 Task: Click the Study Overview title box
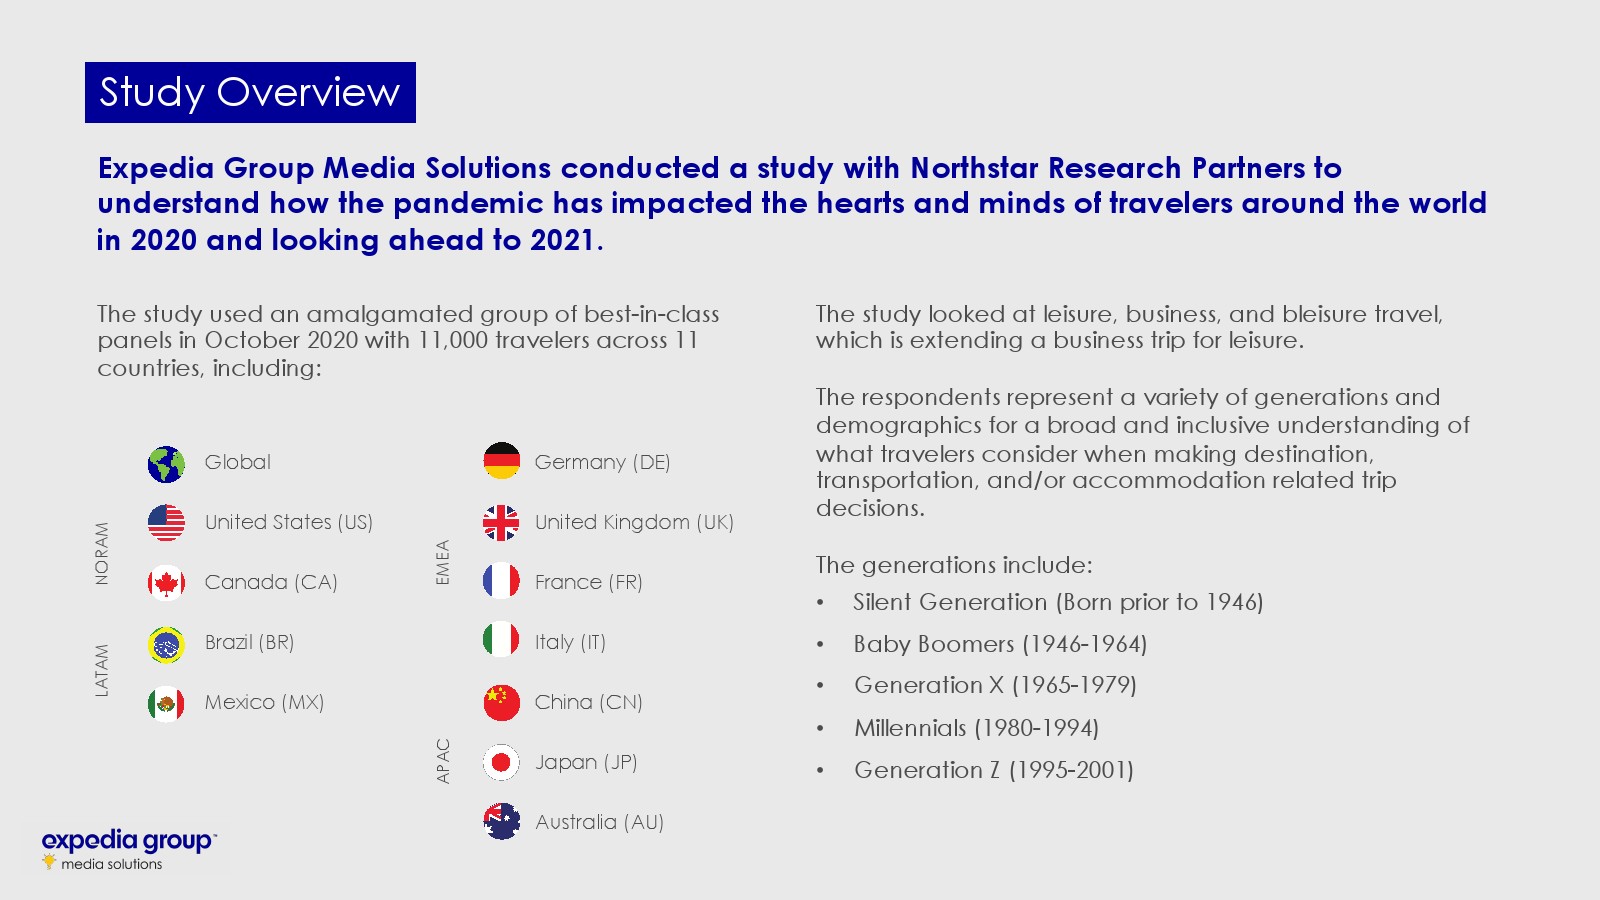250,92
